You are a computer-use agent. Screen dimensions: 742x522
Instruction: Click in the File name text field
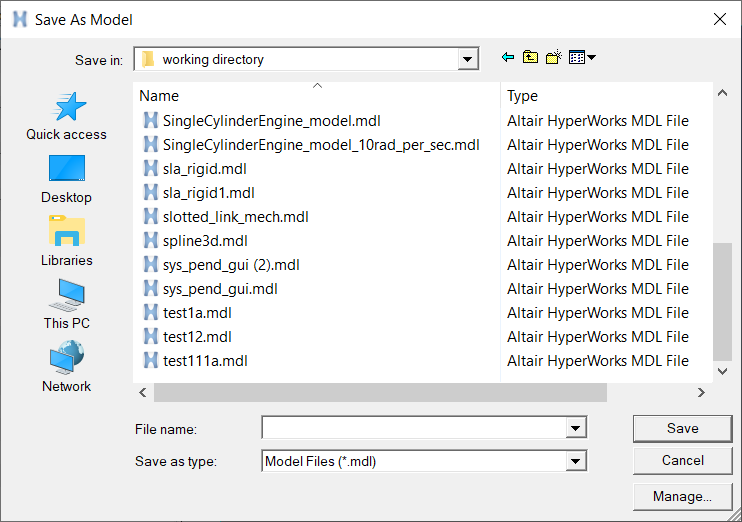click(413, 429)
